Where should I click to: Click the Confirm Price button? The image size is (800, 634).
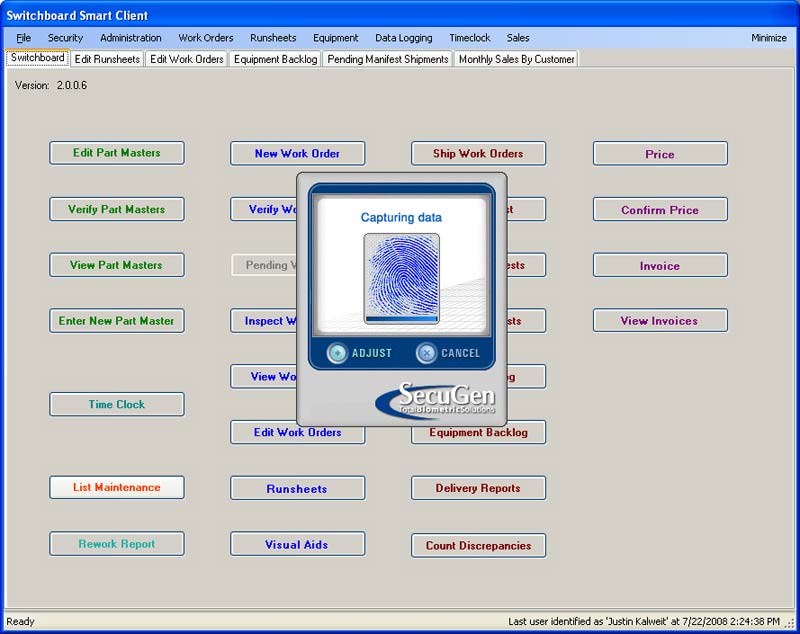pos(660,210)
